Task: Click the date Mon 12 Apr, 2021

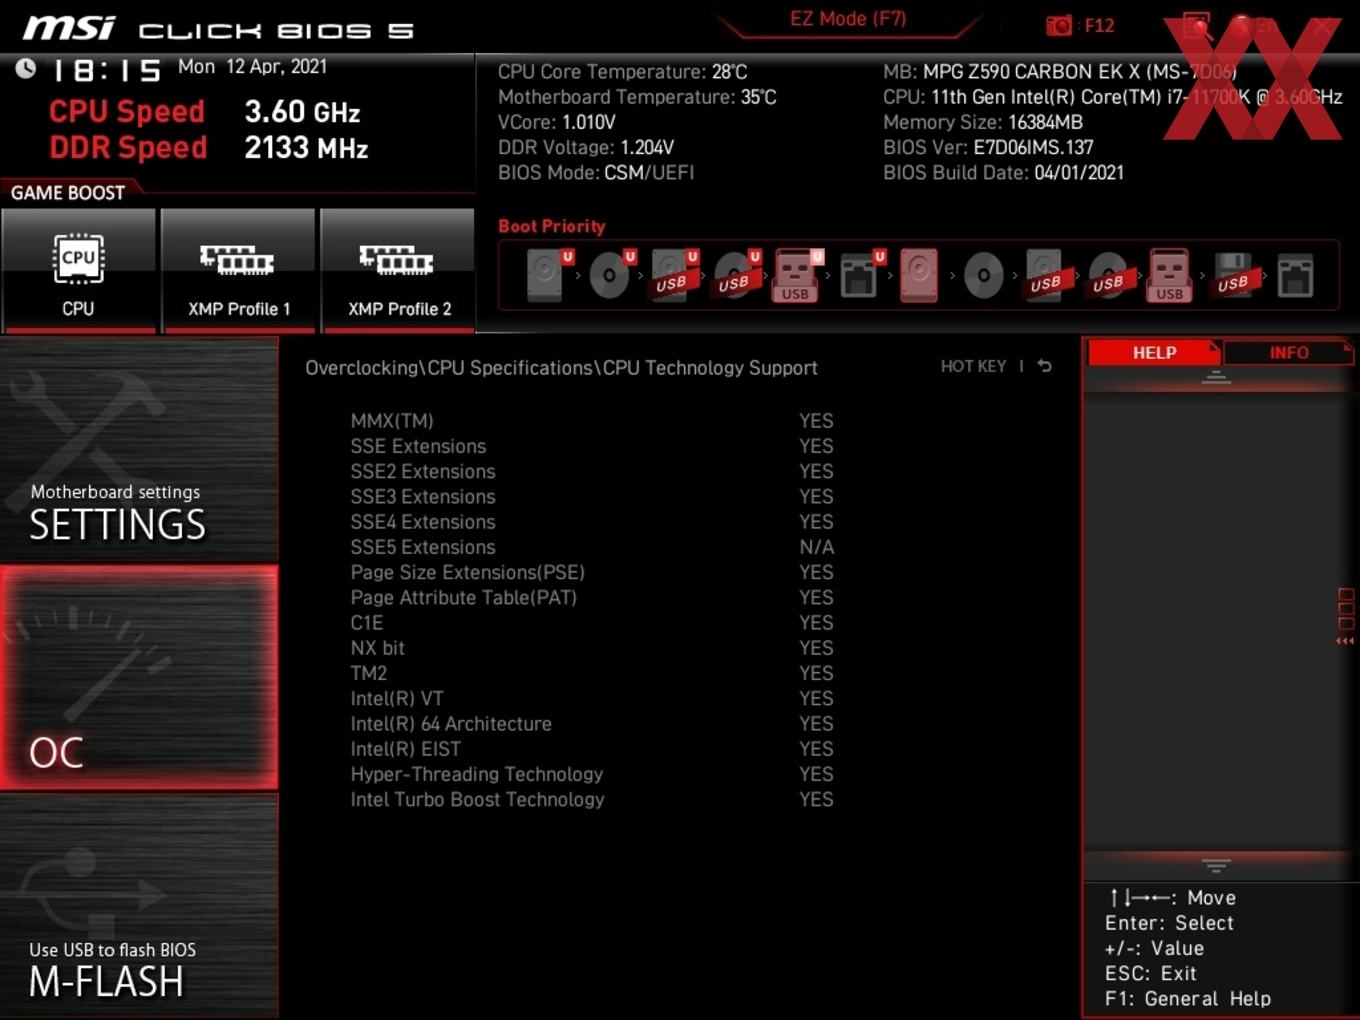Action: pyautogui.click(x=252, y=67)
